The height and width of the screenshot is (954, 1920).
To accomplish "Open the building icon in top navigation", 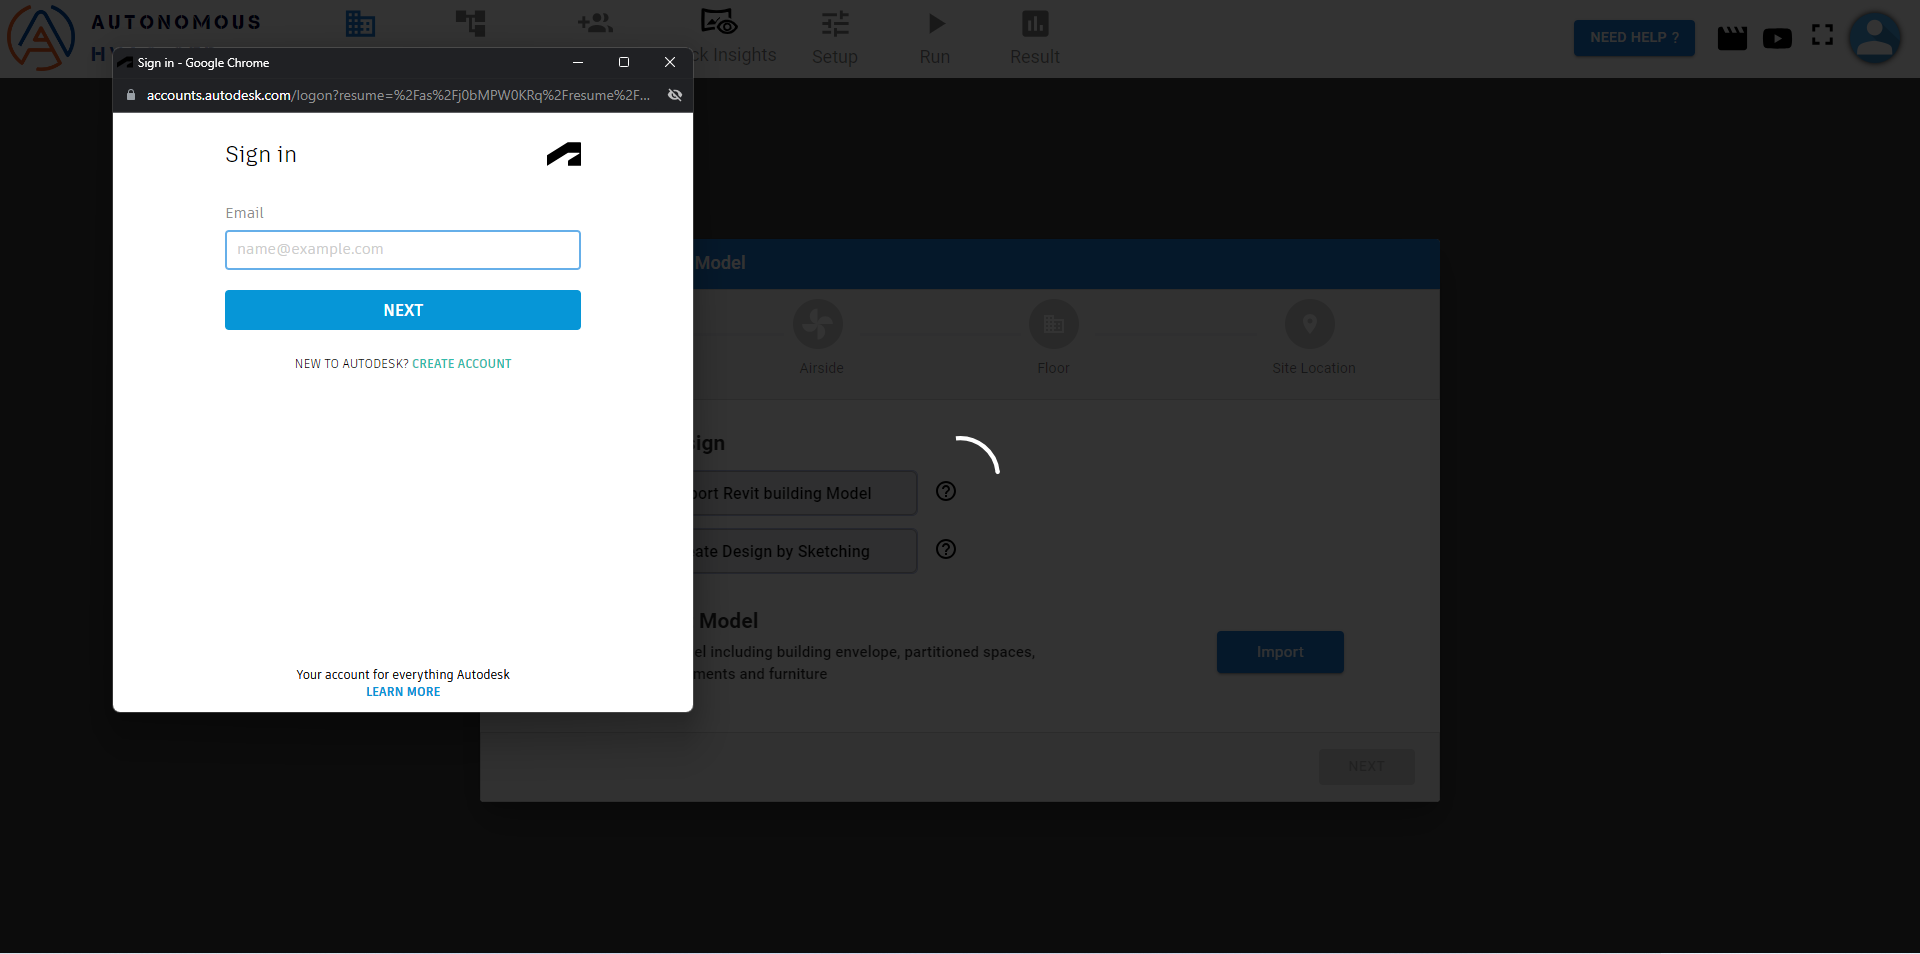I will [360, 23].
